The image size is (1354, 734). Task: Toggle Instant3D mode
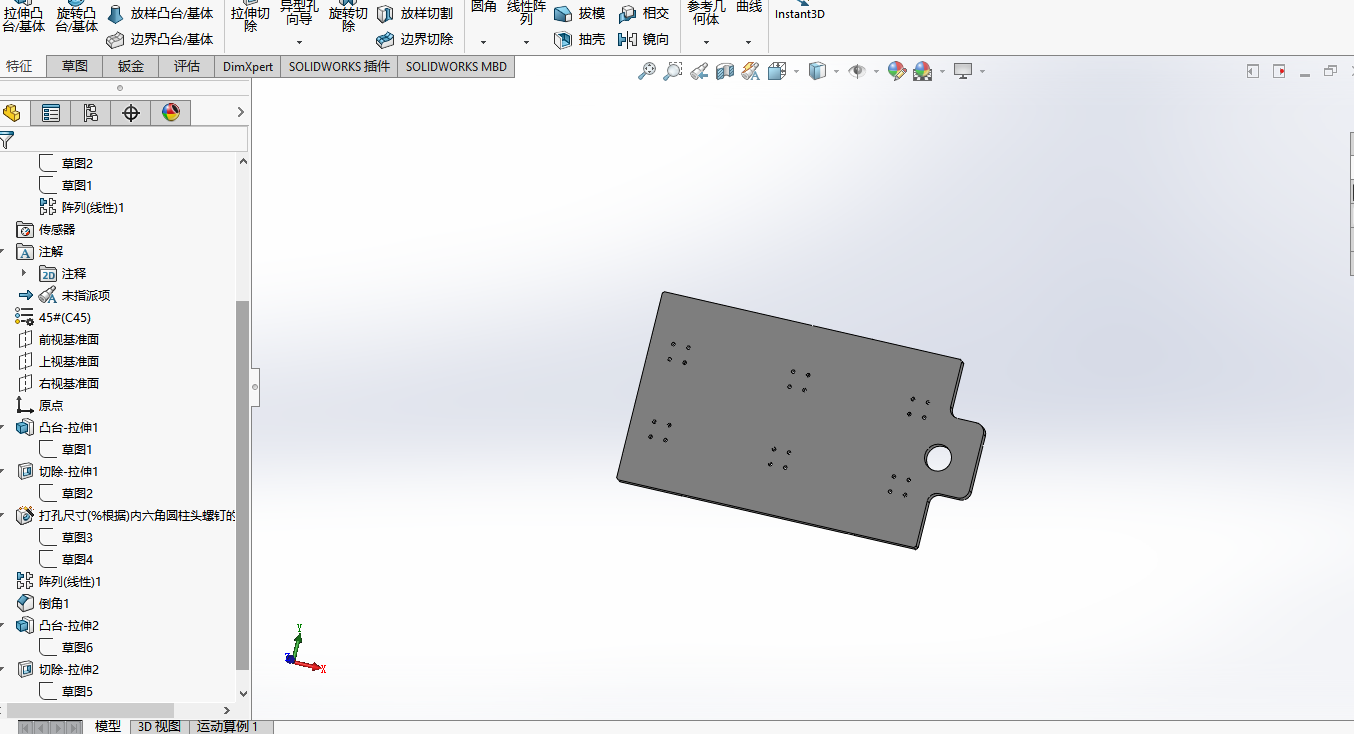point(799,11)
